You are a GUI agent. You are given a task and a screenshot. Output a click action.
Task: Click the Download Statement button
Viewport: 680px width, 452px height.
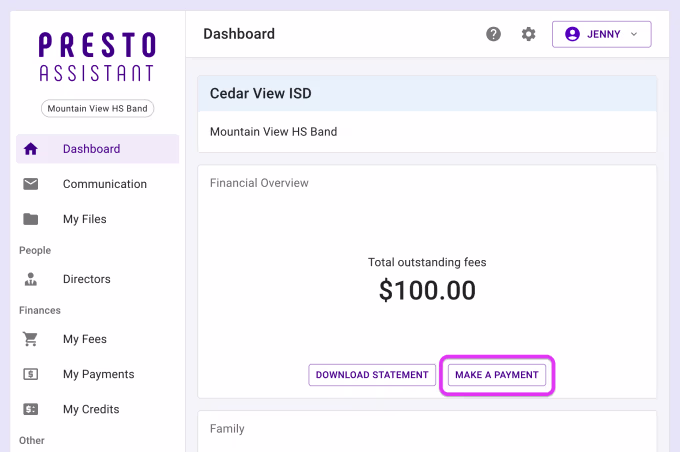coord(372,375)
